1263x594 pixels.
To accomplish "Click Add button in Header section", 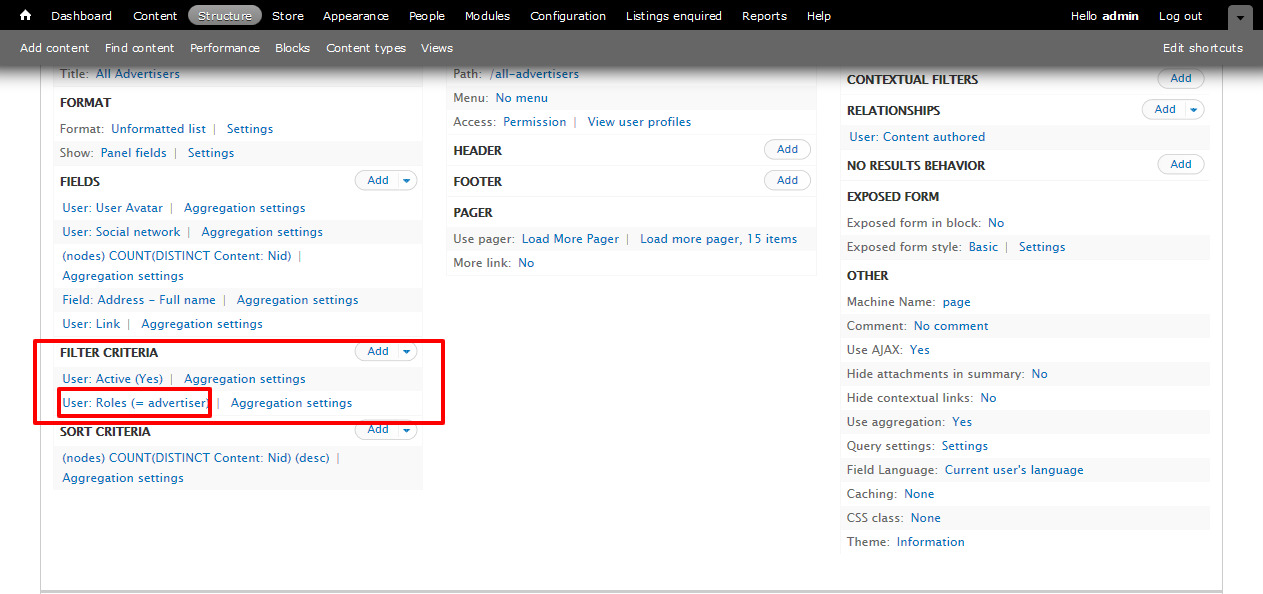I will tap(787, 150).
